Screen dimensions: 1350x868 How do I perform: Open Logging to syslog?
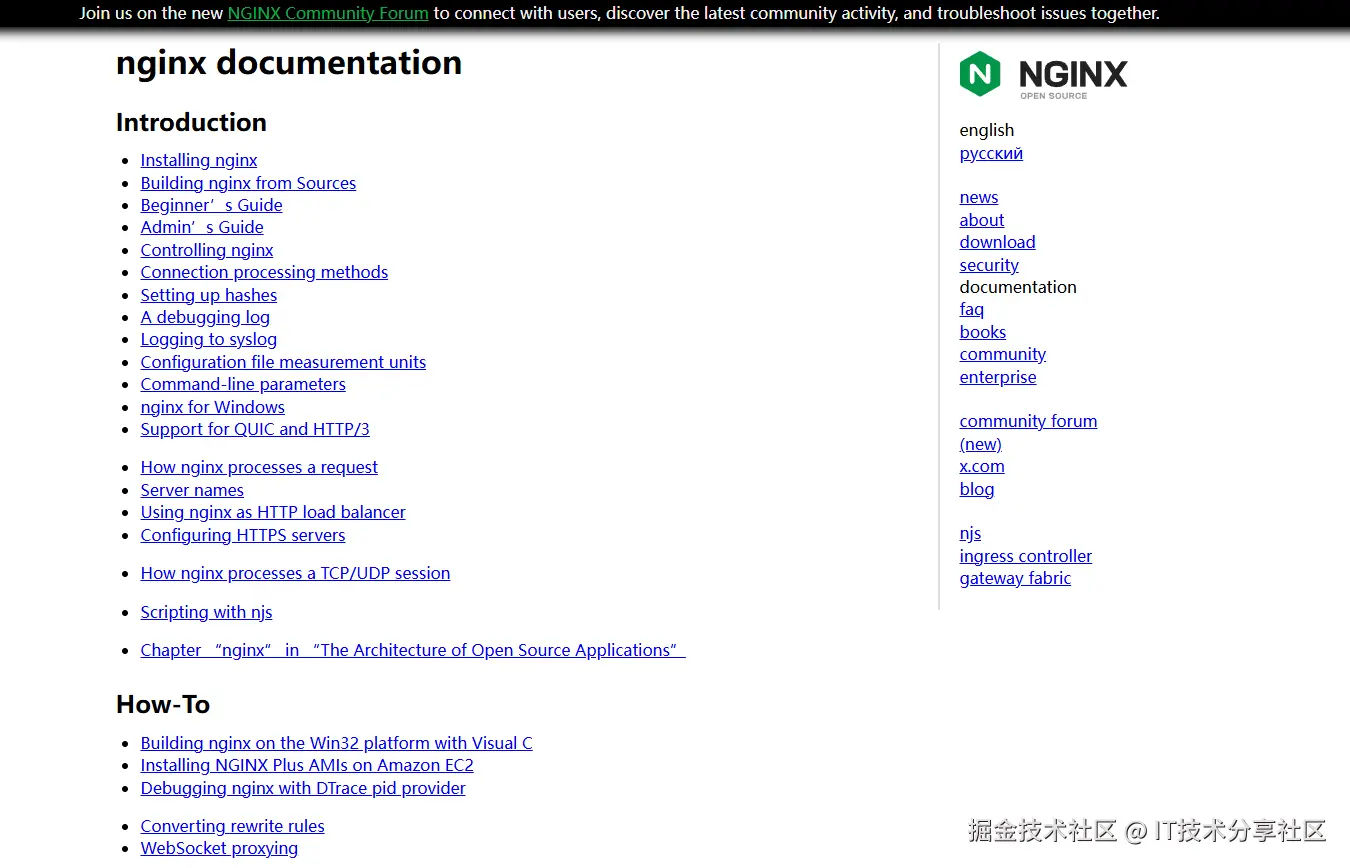point(209,339)
